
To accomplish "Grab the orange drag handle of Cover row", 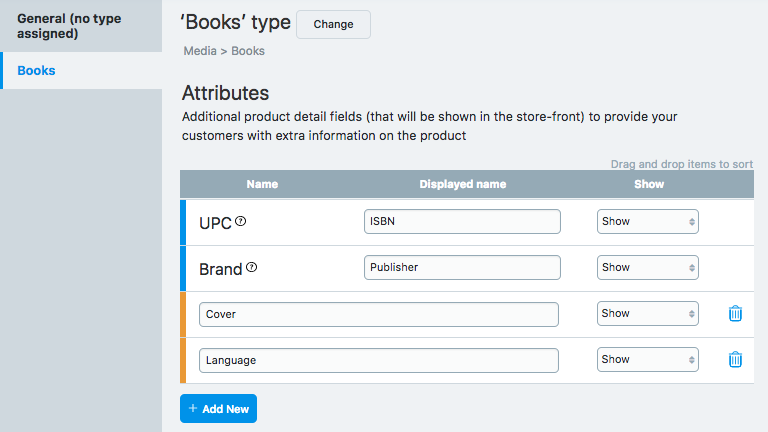I will [183, 314].
